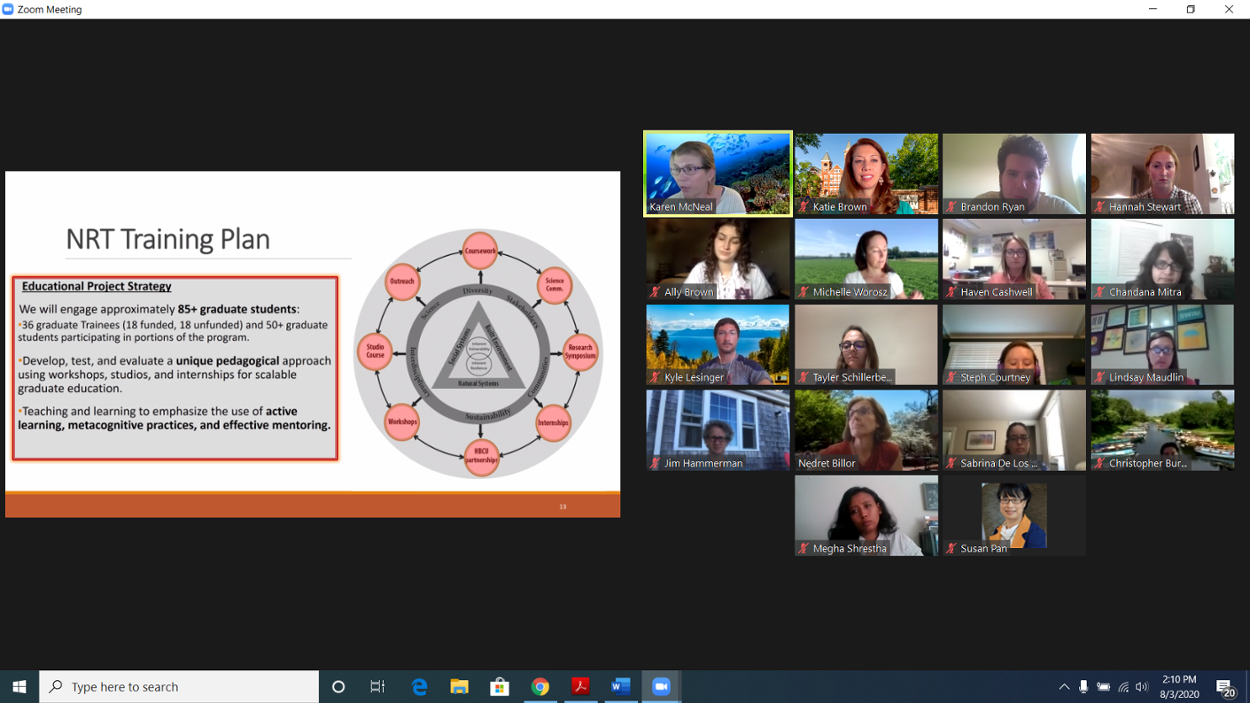Open File Explorer from the taskbar
This screenshot has height=703, width=1250.
[x=459, y=687]
